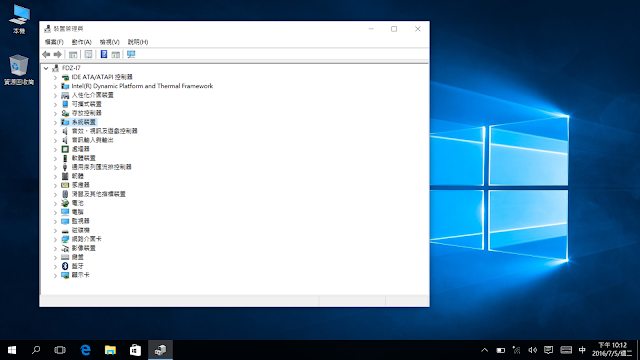Open the Action Center notification icon
This screenshot has width=640, height=360.
pos(549,350)
